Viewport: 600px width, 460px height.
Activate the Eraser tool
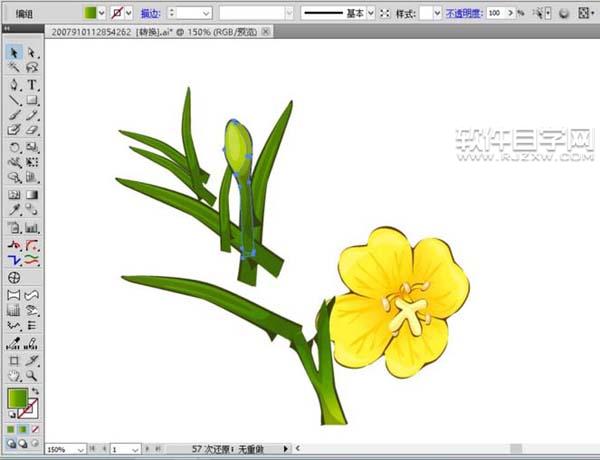(32, 130)
